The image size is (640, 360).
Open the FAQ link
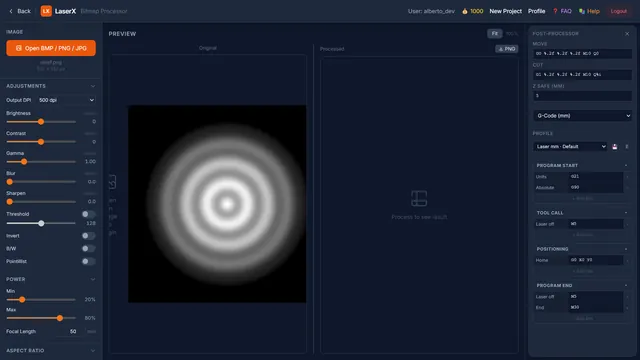[562, 11]
